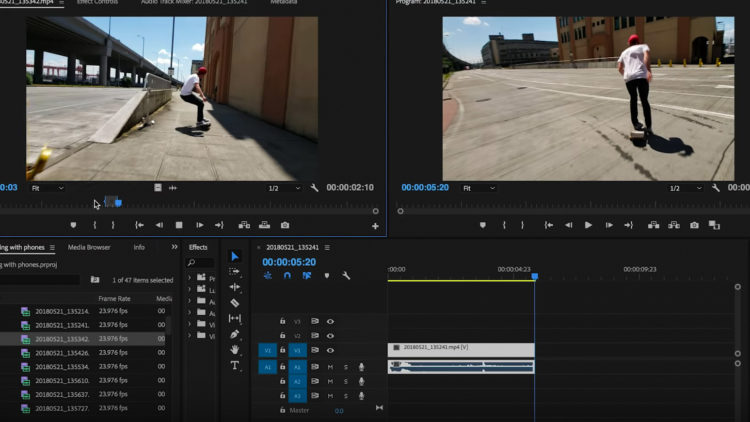Click Insert button in Source monitor
The image size is (750, 422).
(244, 225)
